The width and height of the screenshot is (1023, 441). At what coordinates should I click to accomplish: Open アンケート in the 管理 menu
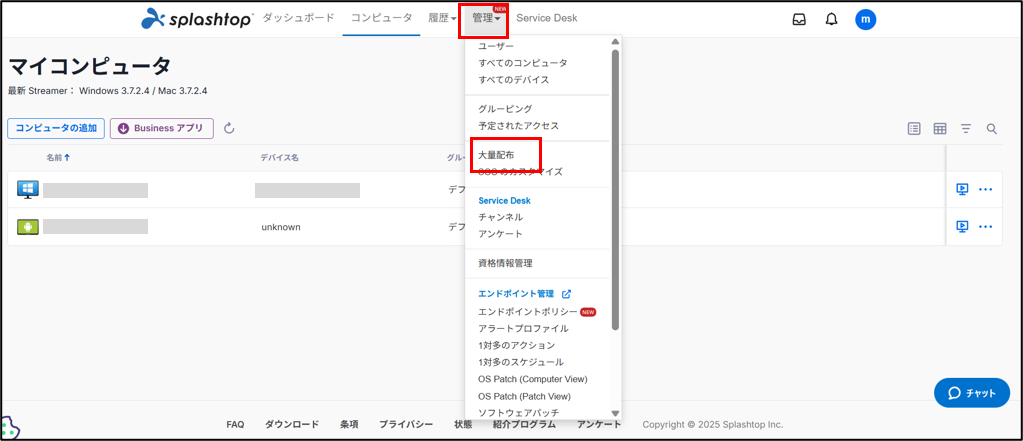click(x=500, y=234)
